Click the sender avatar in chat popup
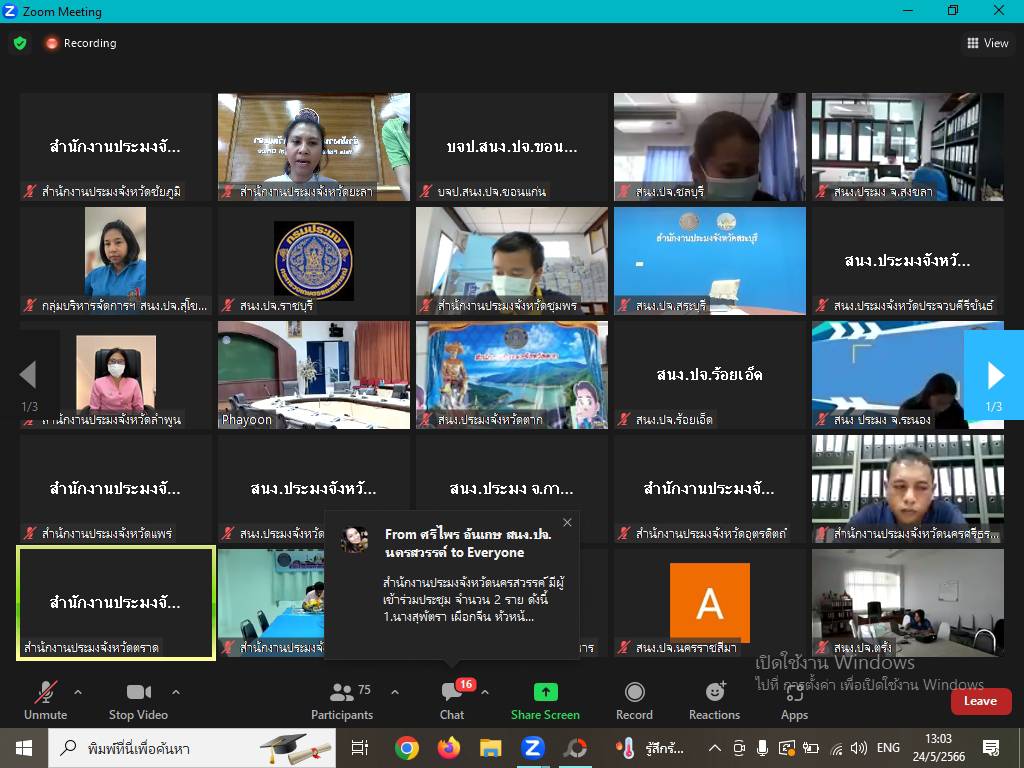Image resolution: width=1024 pixels, height=768 pixels. pos(354,539)
